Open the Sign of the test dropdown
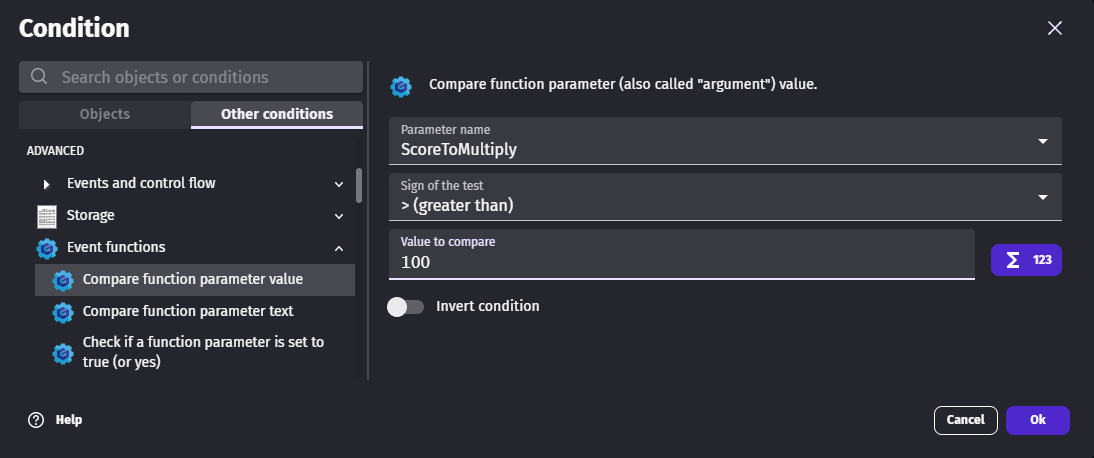This screenshot has width=1094, height=458. (x=1043, y=197)
